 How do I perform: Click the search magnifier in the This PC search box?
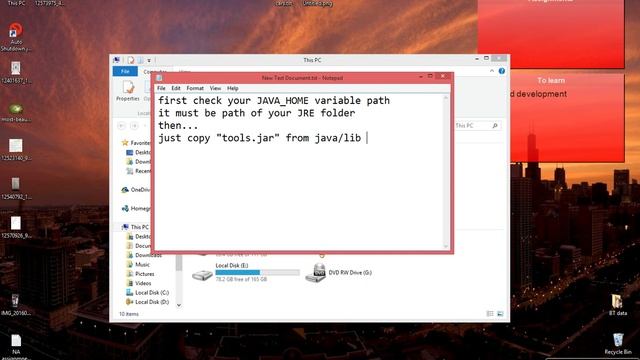click(495, 126)
